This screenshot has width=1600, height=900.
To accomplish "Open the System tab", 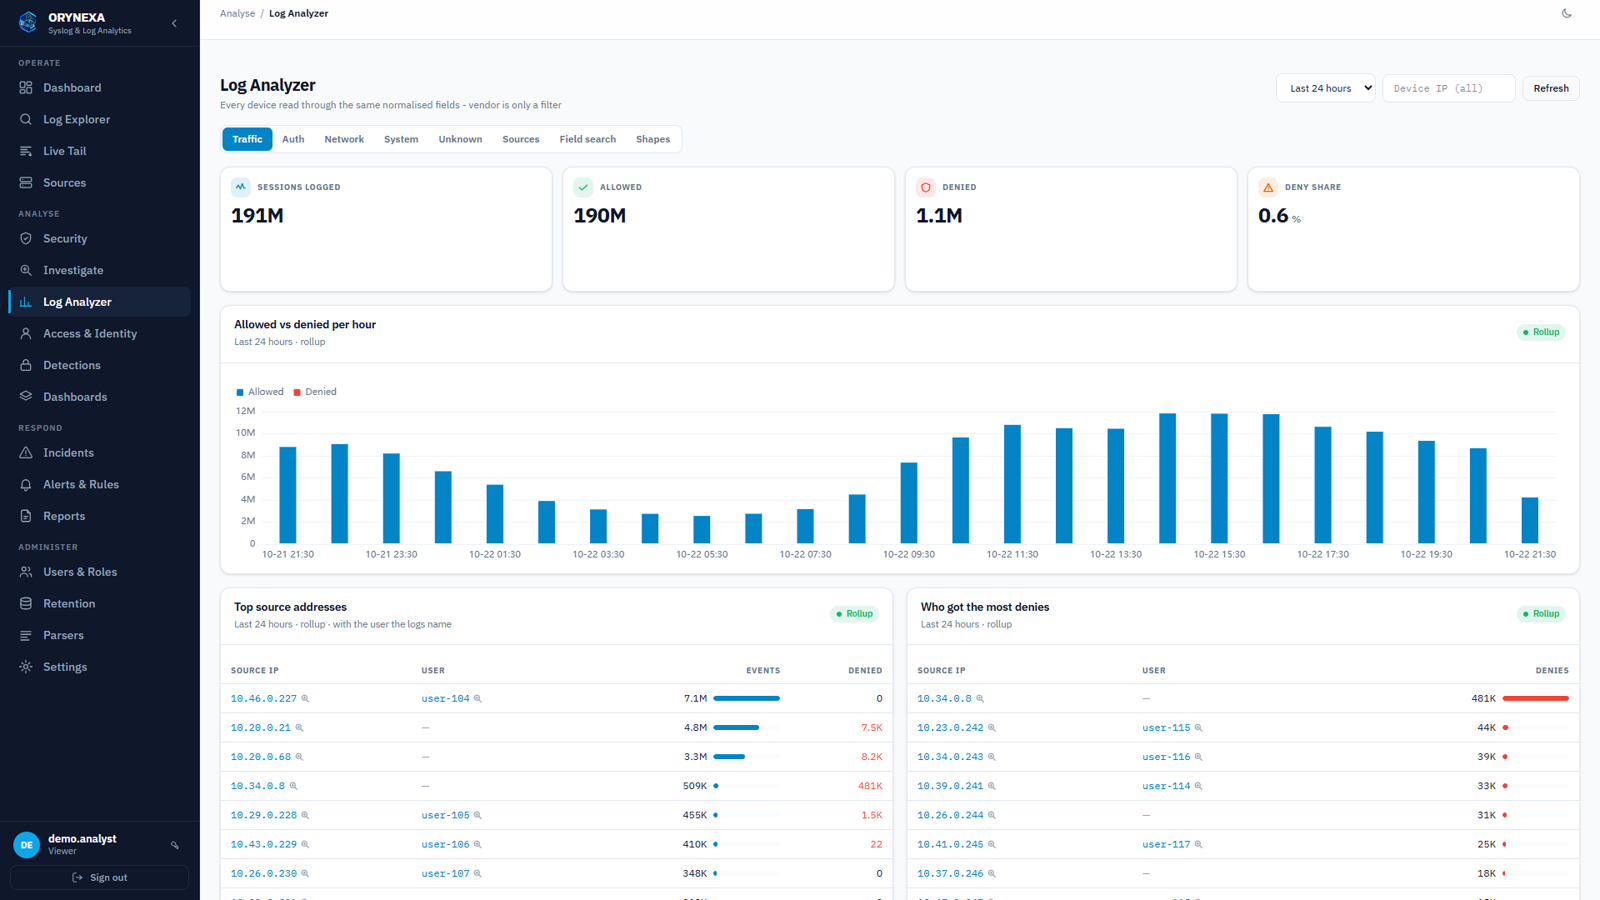I will pyautogui.click(x=401, y=139).
